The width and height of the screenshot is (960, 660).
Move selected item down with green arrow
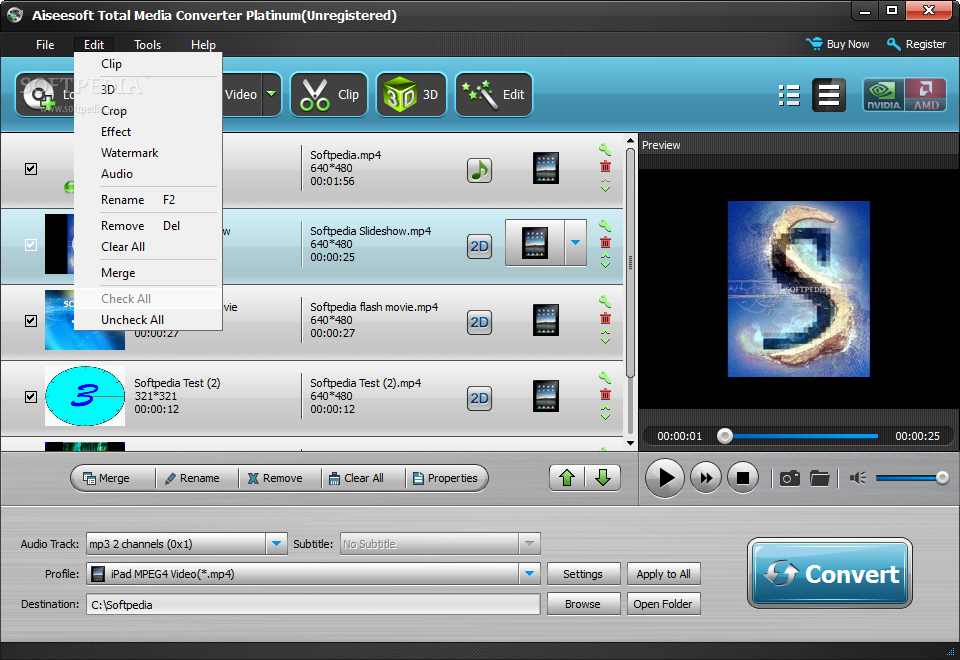tap(603, 478)
